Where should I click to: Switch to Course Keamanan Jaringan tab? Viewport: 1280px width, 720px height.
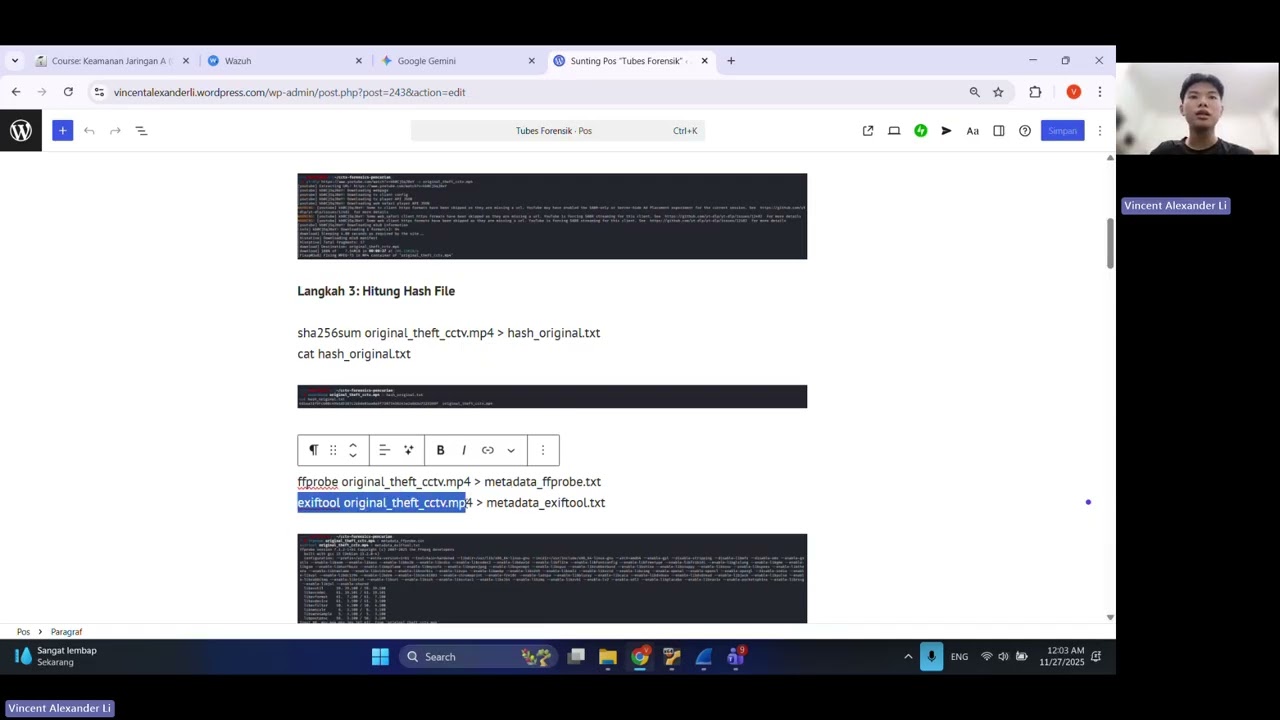(111, 61)
